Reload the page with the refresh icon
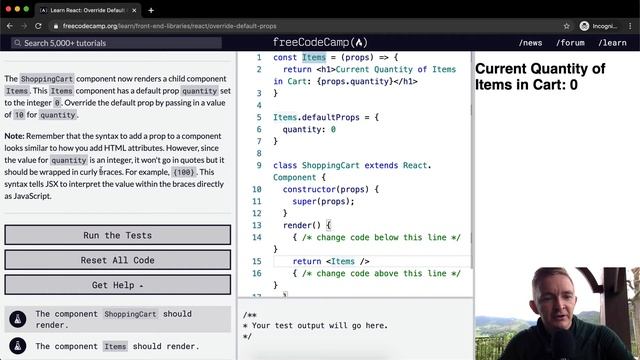 click(38, 26)
